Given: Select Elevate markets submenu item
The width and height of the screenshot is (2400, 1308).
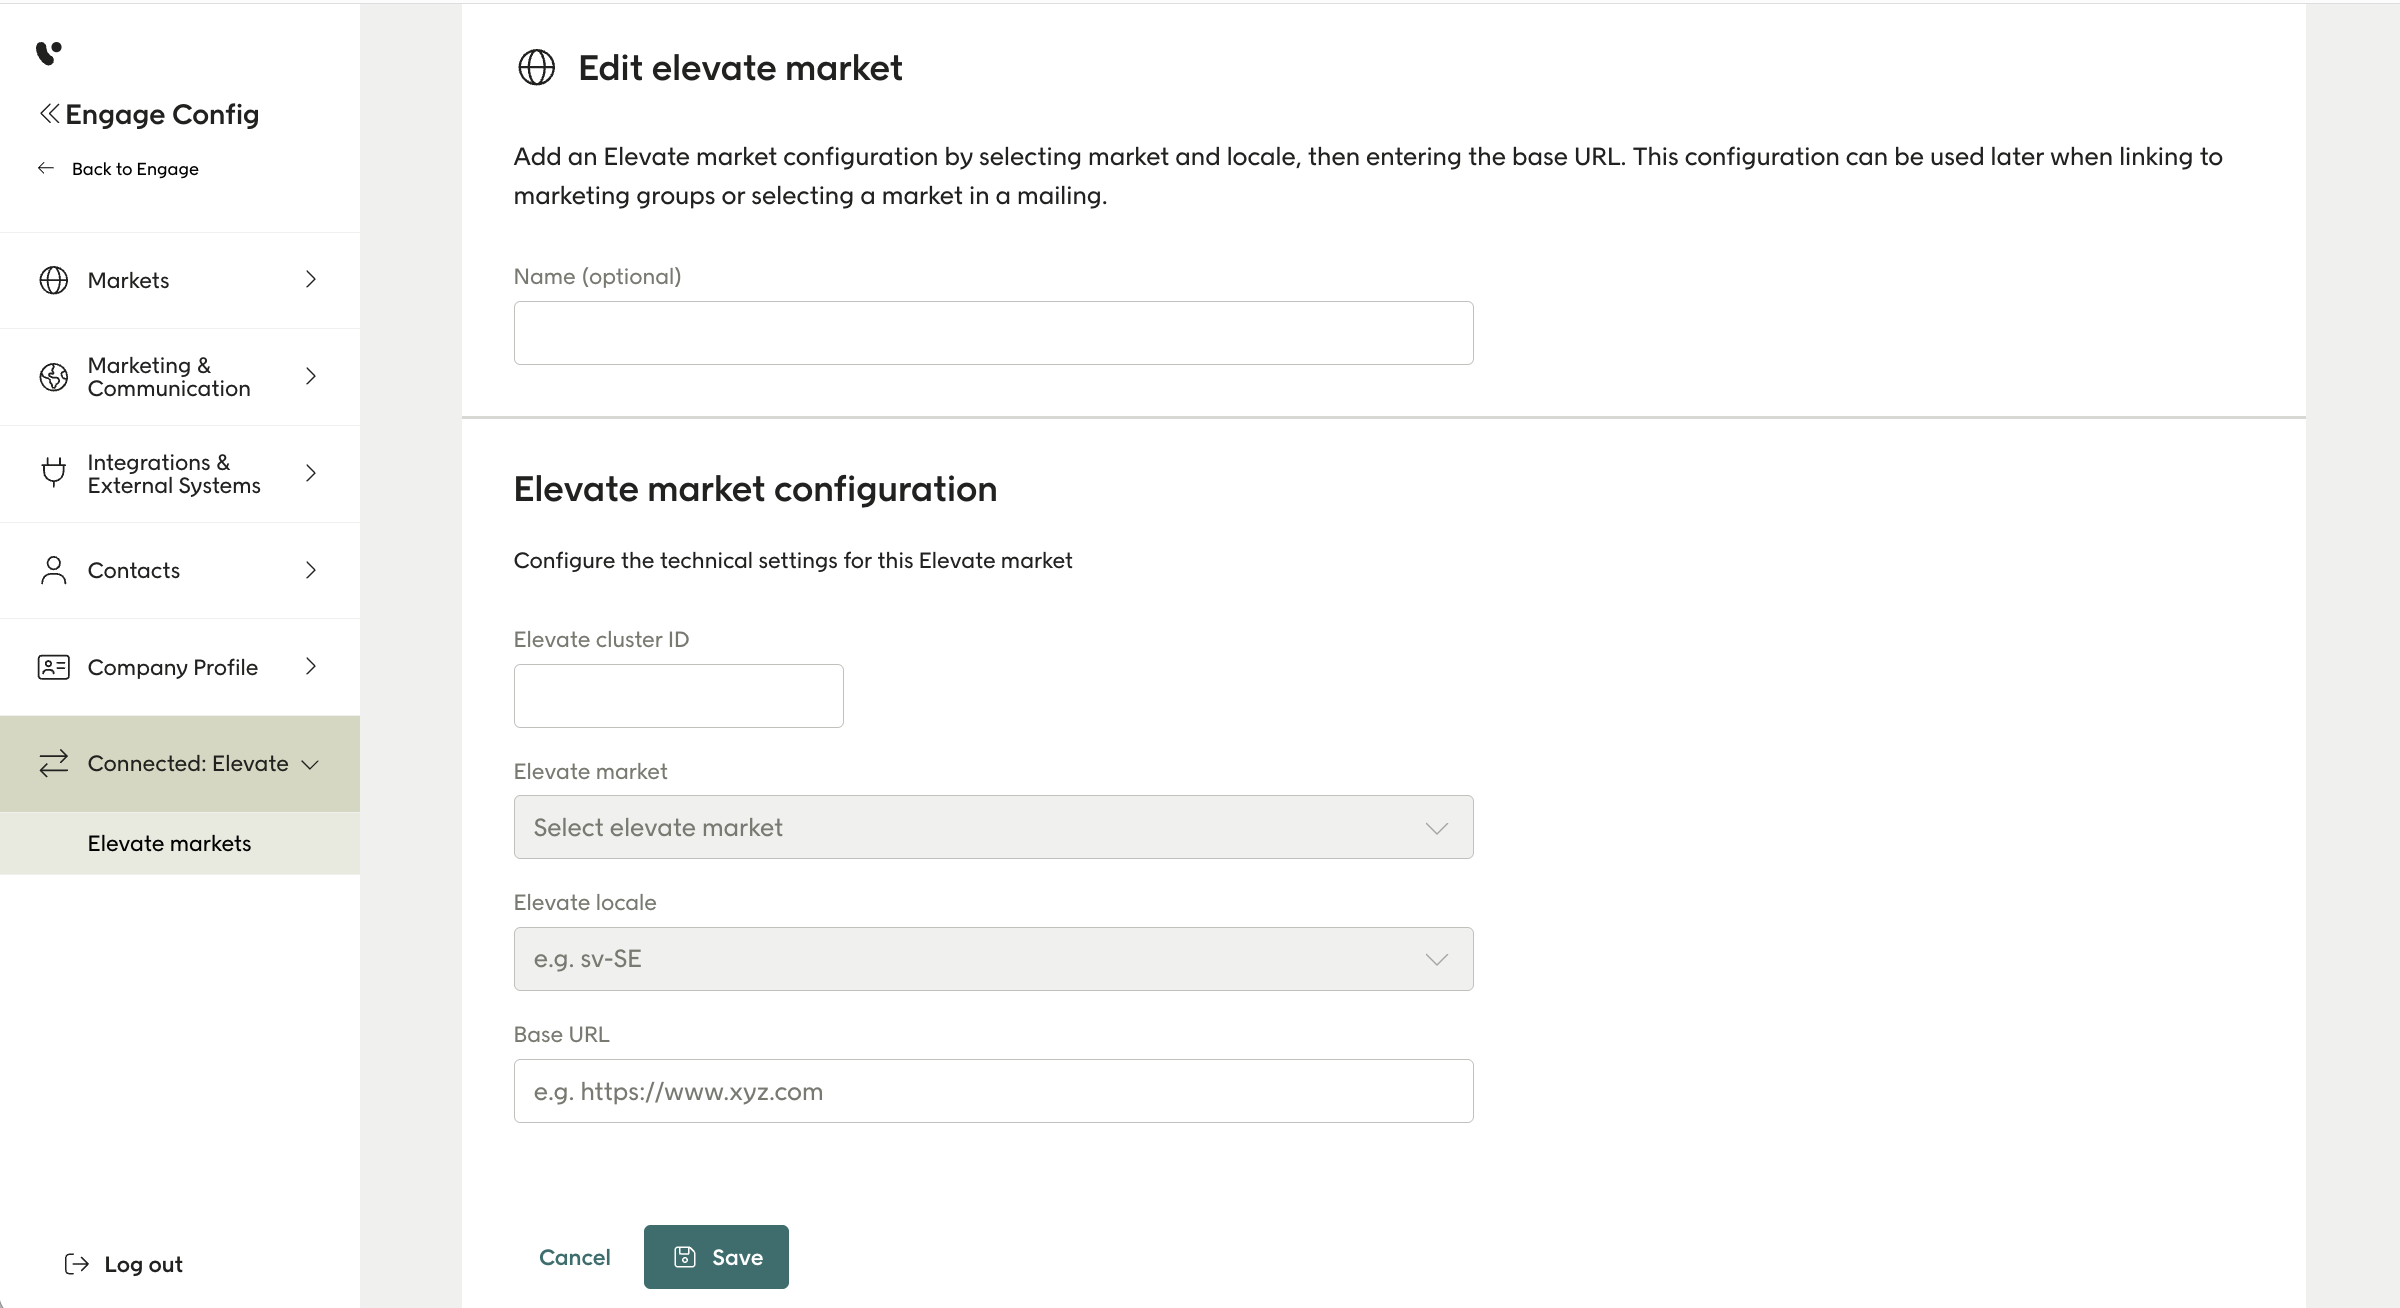Looking at the screenshot, I should click(169, 843).
